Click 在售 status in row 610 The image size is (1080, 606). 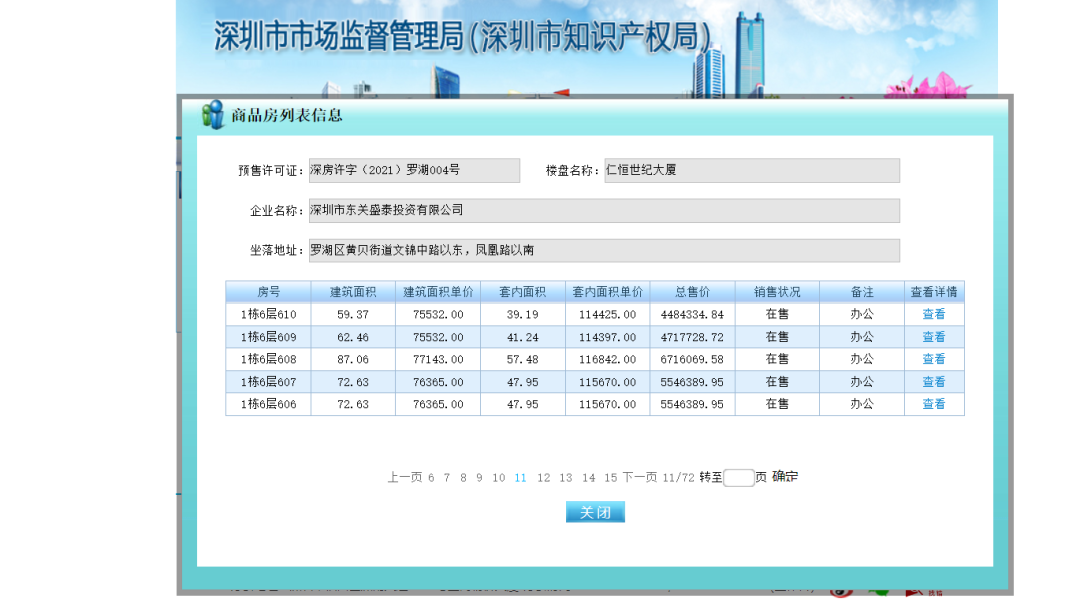coord(777,314)
